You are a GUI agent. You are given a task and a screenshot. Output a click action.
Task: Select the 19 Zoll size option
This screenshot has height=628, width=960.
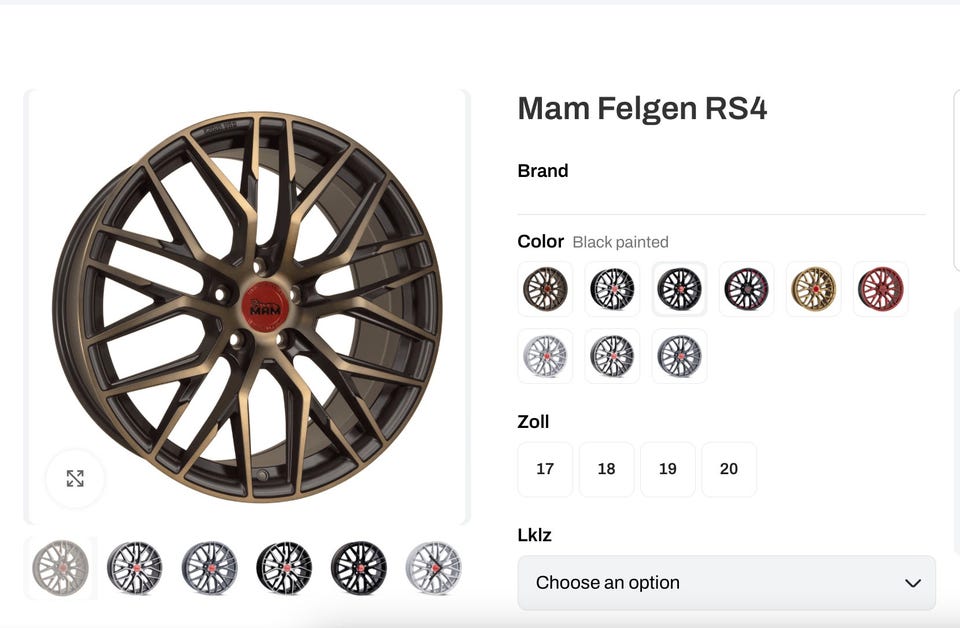point(668,469)
